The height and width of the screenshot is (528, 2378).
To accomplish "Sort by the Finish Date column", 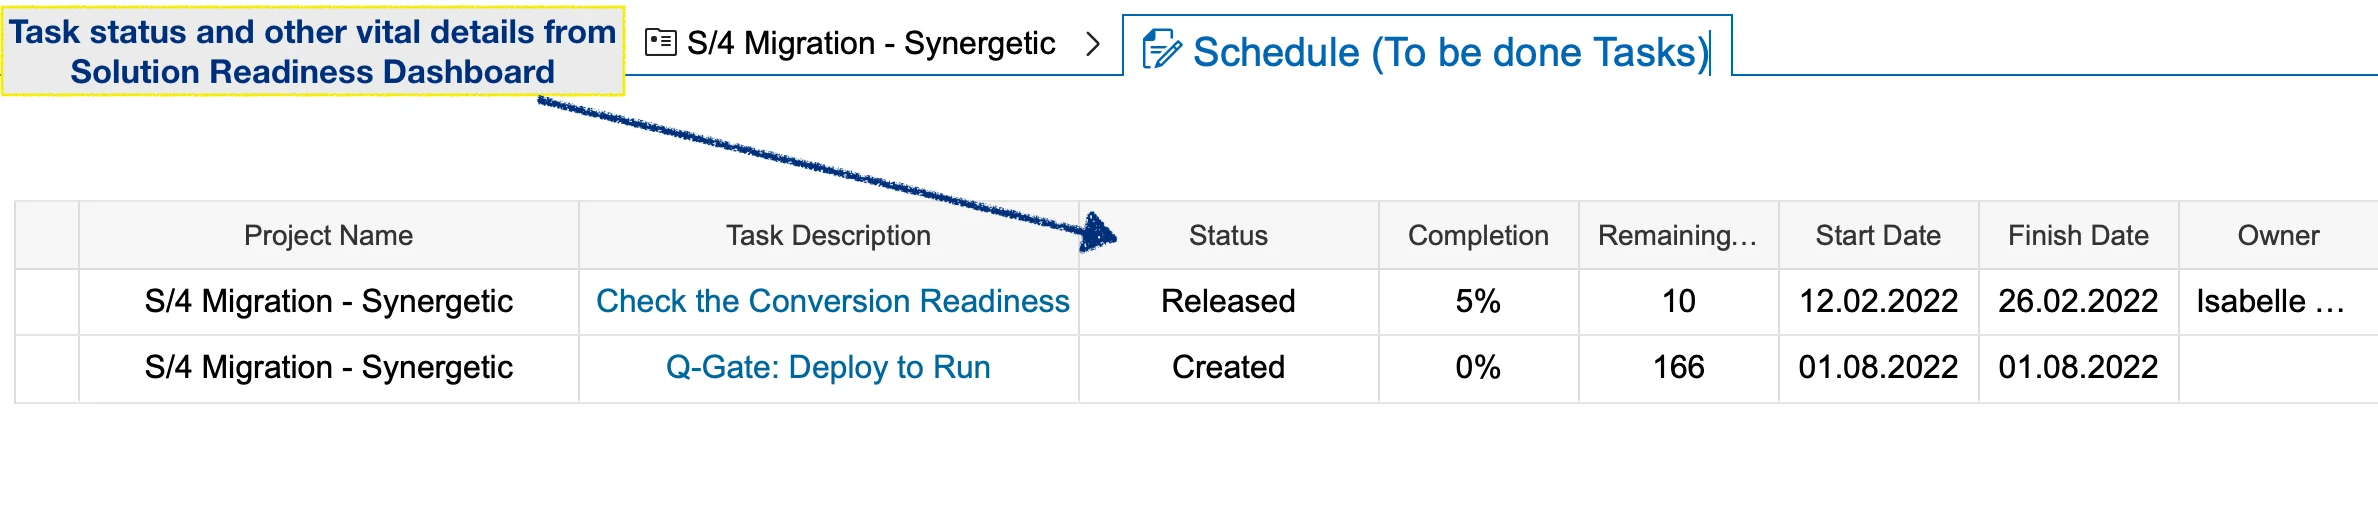I will pos(2078,236).
